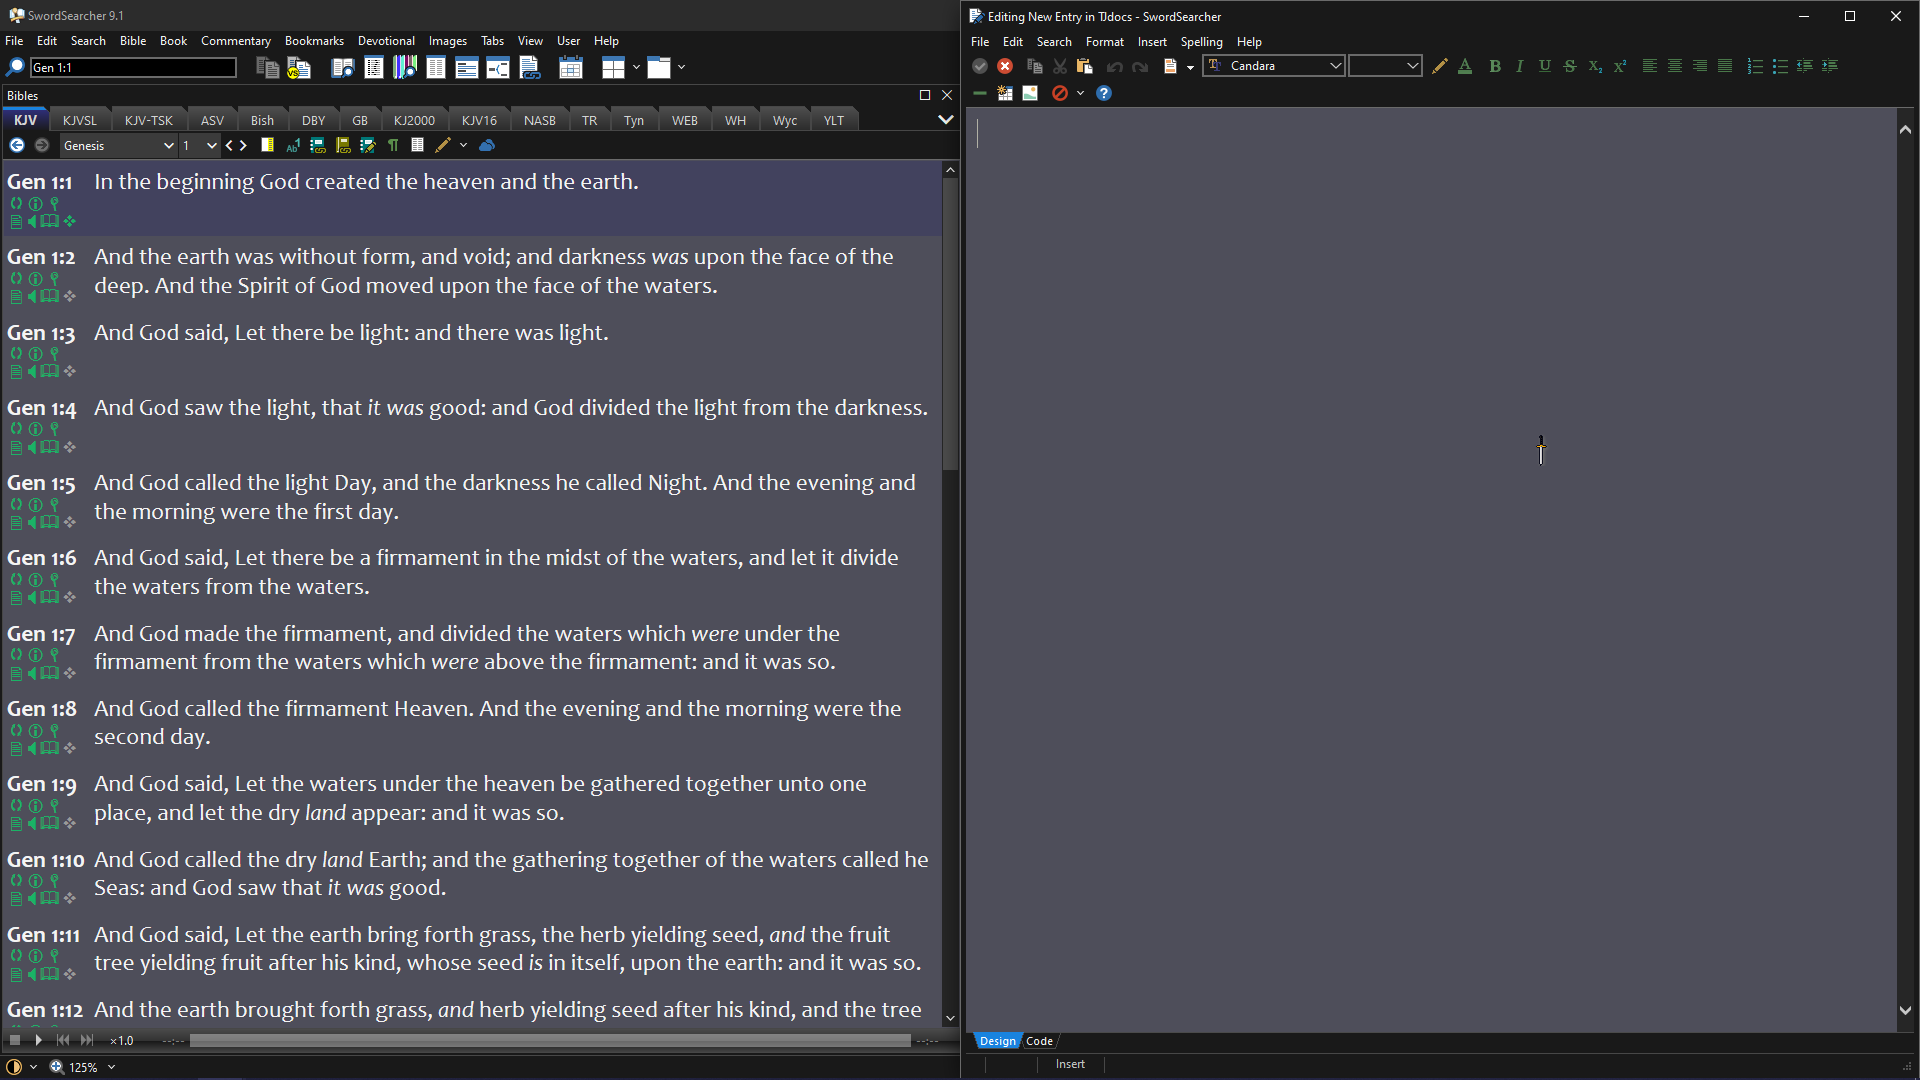This screenshot has height=1080, width=1920.
Task: Toggle italic formatting in editor
Action: [x=1520, y=66]
